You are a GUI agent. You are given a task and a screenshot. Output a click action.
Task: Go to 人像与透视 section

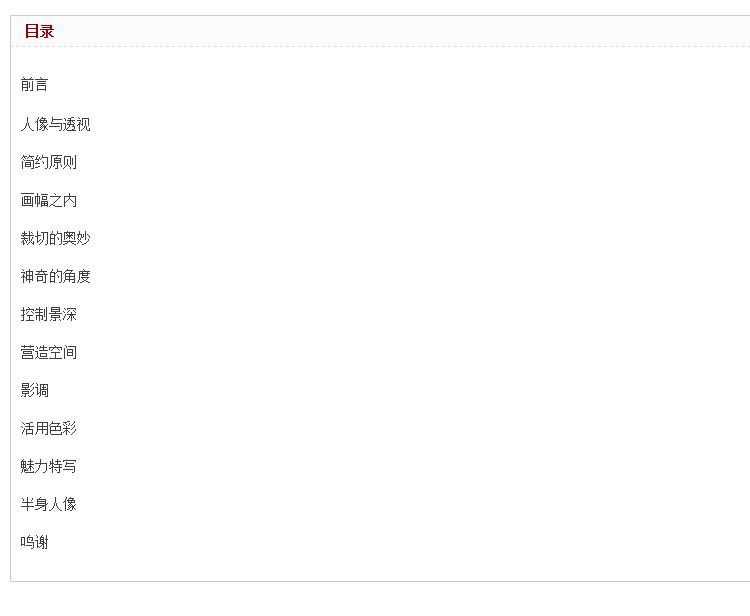point(55,124)
